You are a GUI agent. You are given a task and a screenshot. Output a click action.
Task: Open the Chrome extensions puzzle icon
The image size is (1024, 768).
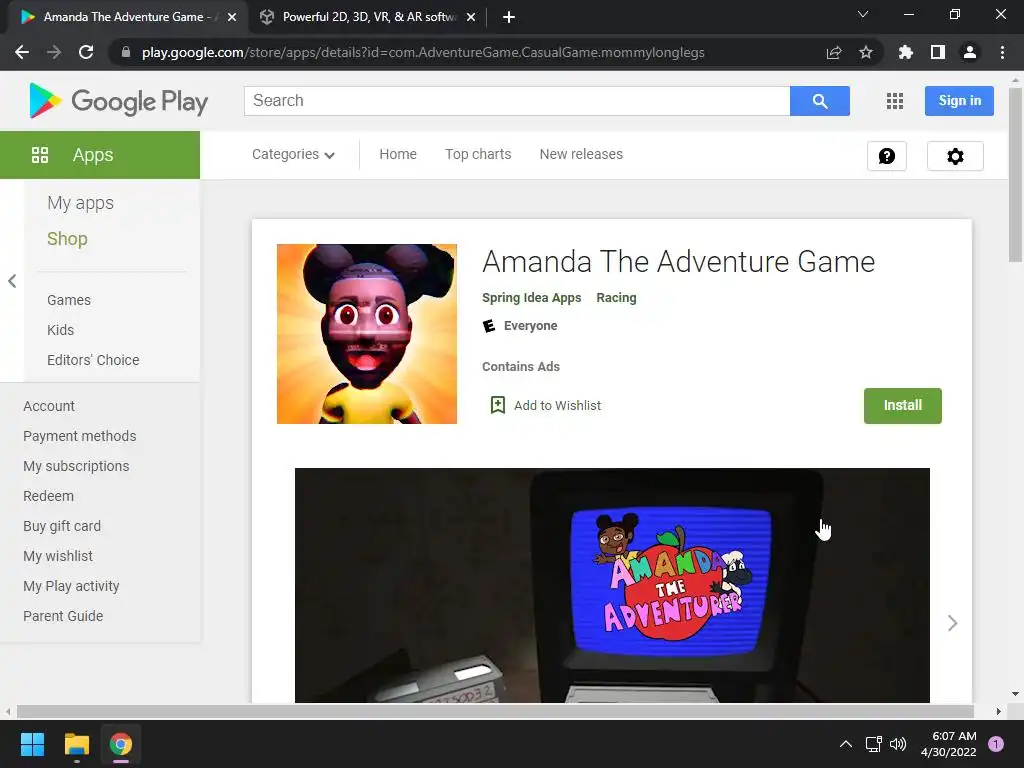(x=906, y=52)
